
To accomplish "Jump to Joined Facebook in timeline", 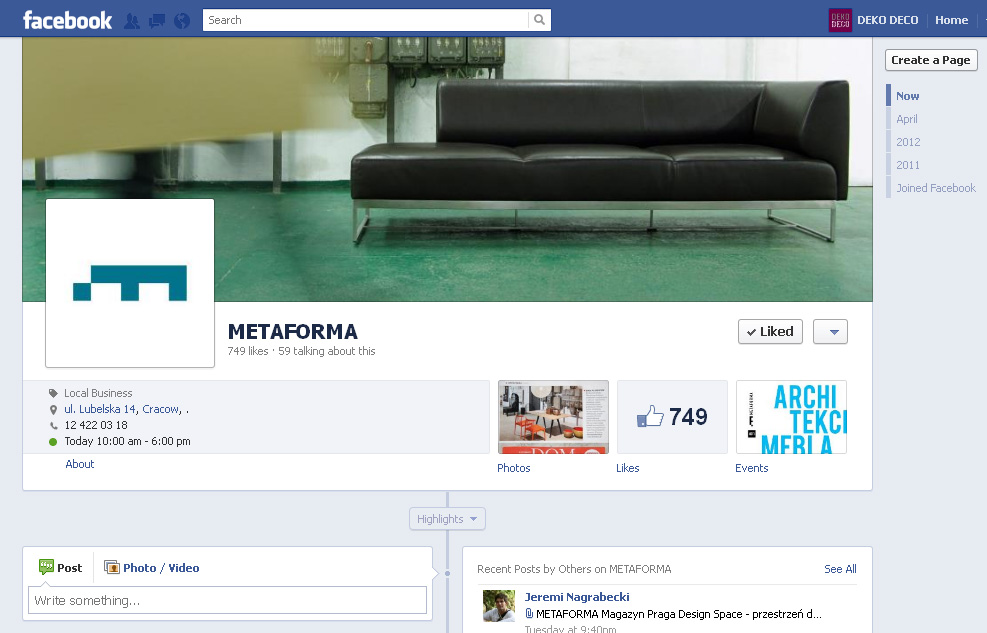I will pos(935,188).
